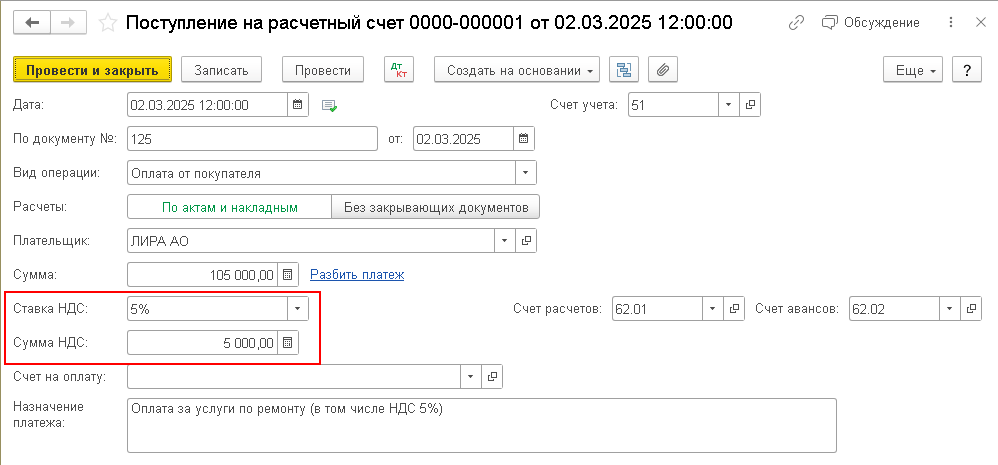Image resolution: width=998 pixels, height=465 pixels.
Task: Open attached files via paperclip icon
Action: coord(663,70)
